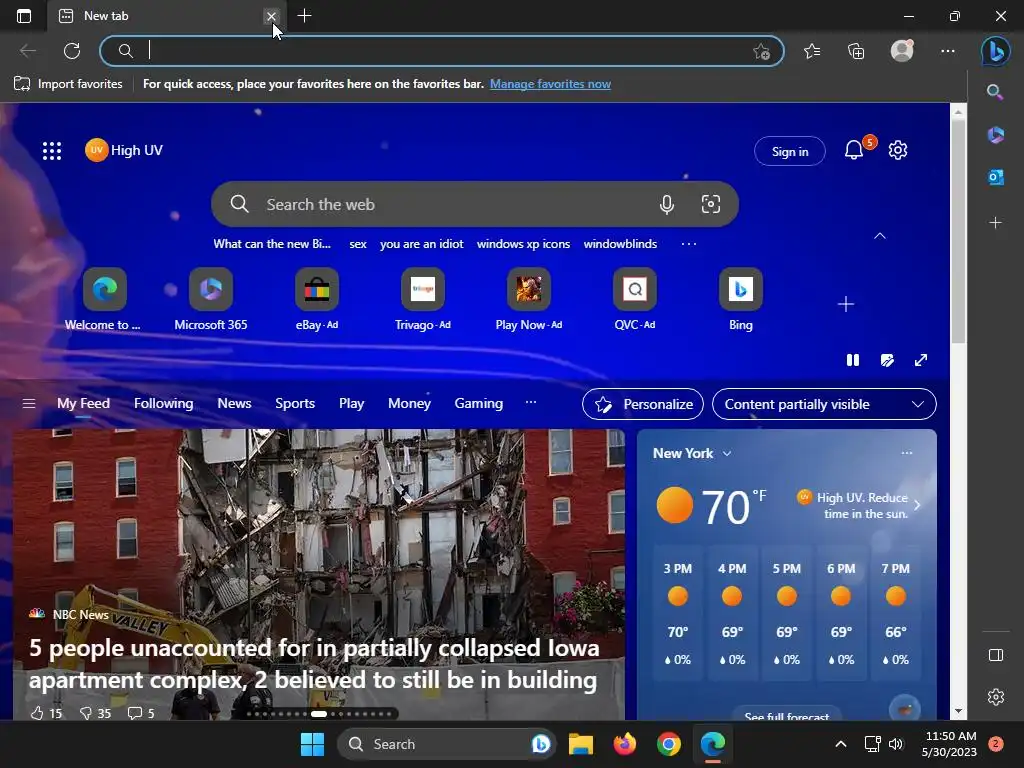Launch Chrome from the taskbar
This screenshot has height=768, width=1024.
coord(669,744)
